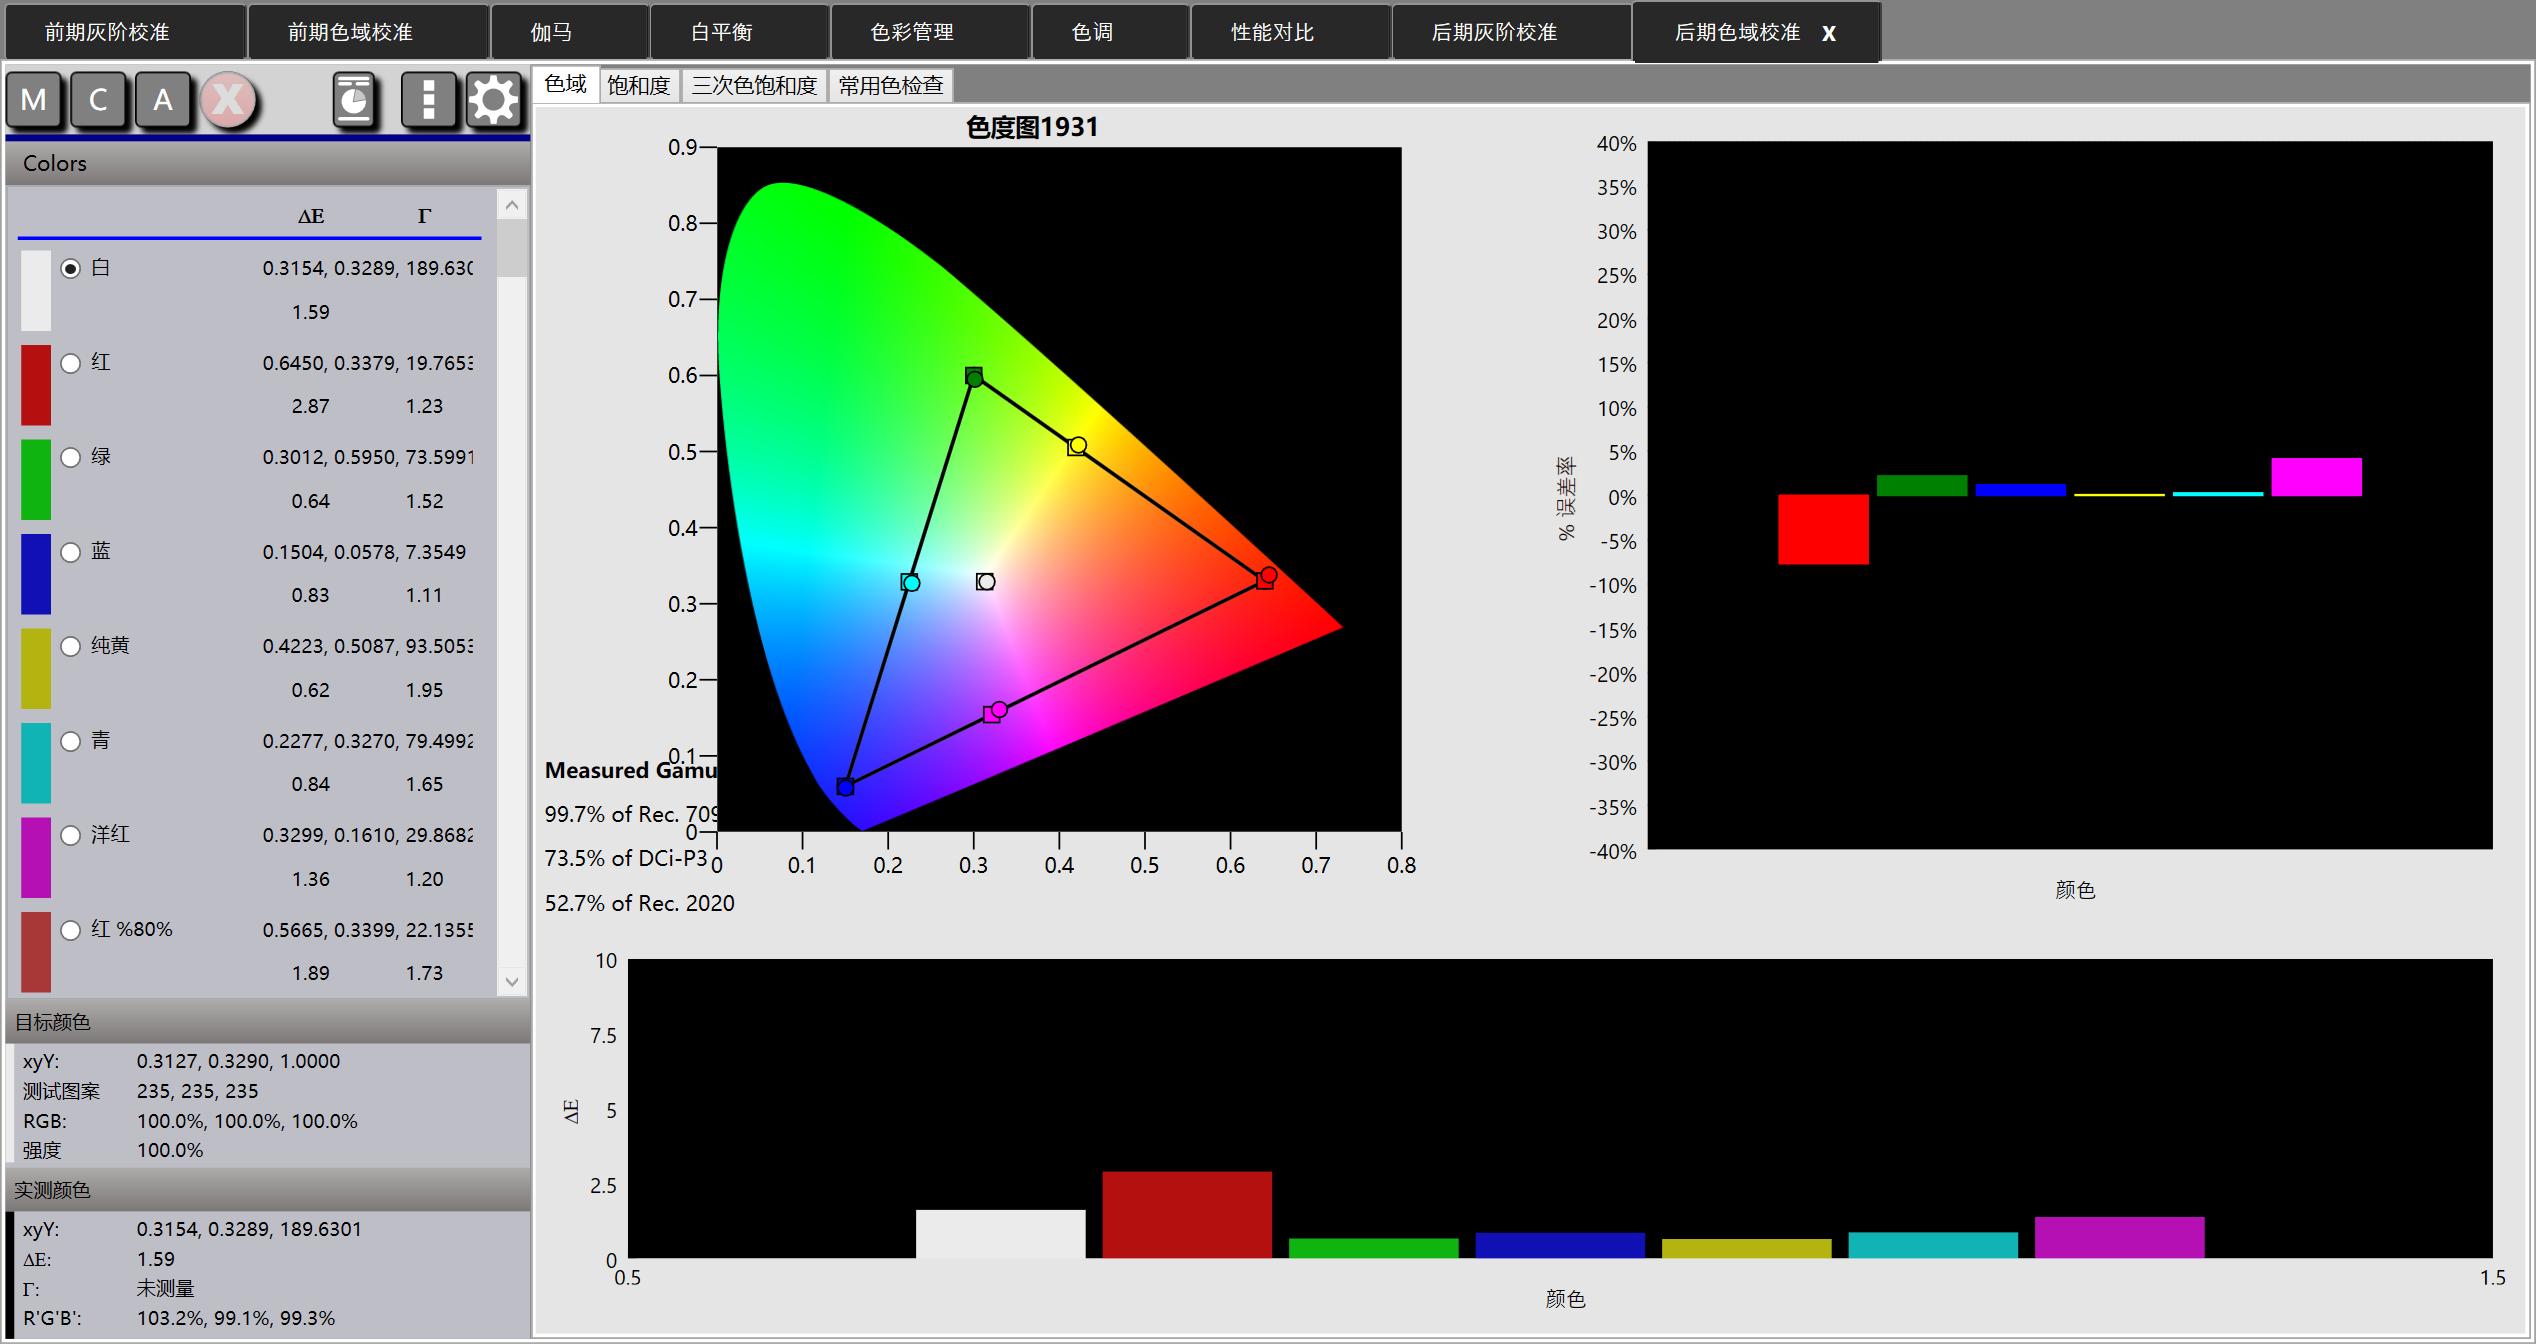
Task: Open the three-dot options menu
Action: 428,100
